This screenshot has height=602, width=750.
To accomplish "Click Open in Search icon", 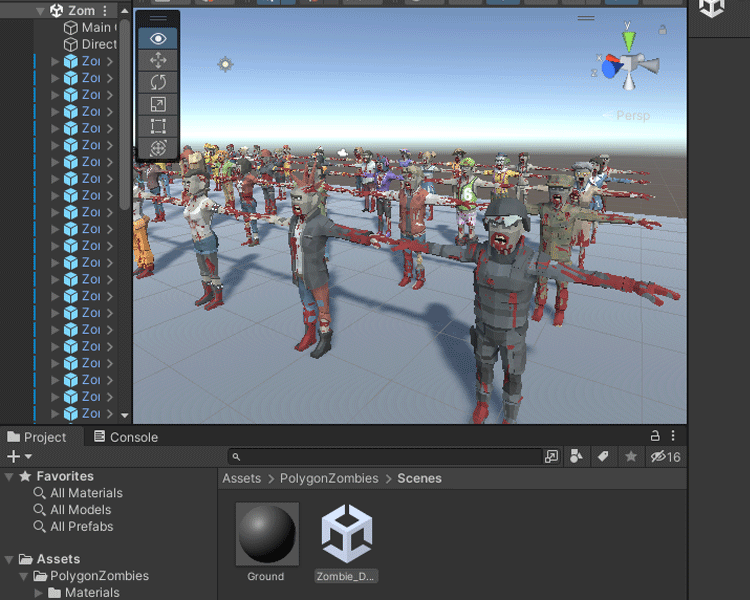I will 551,457.
